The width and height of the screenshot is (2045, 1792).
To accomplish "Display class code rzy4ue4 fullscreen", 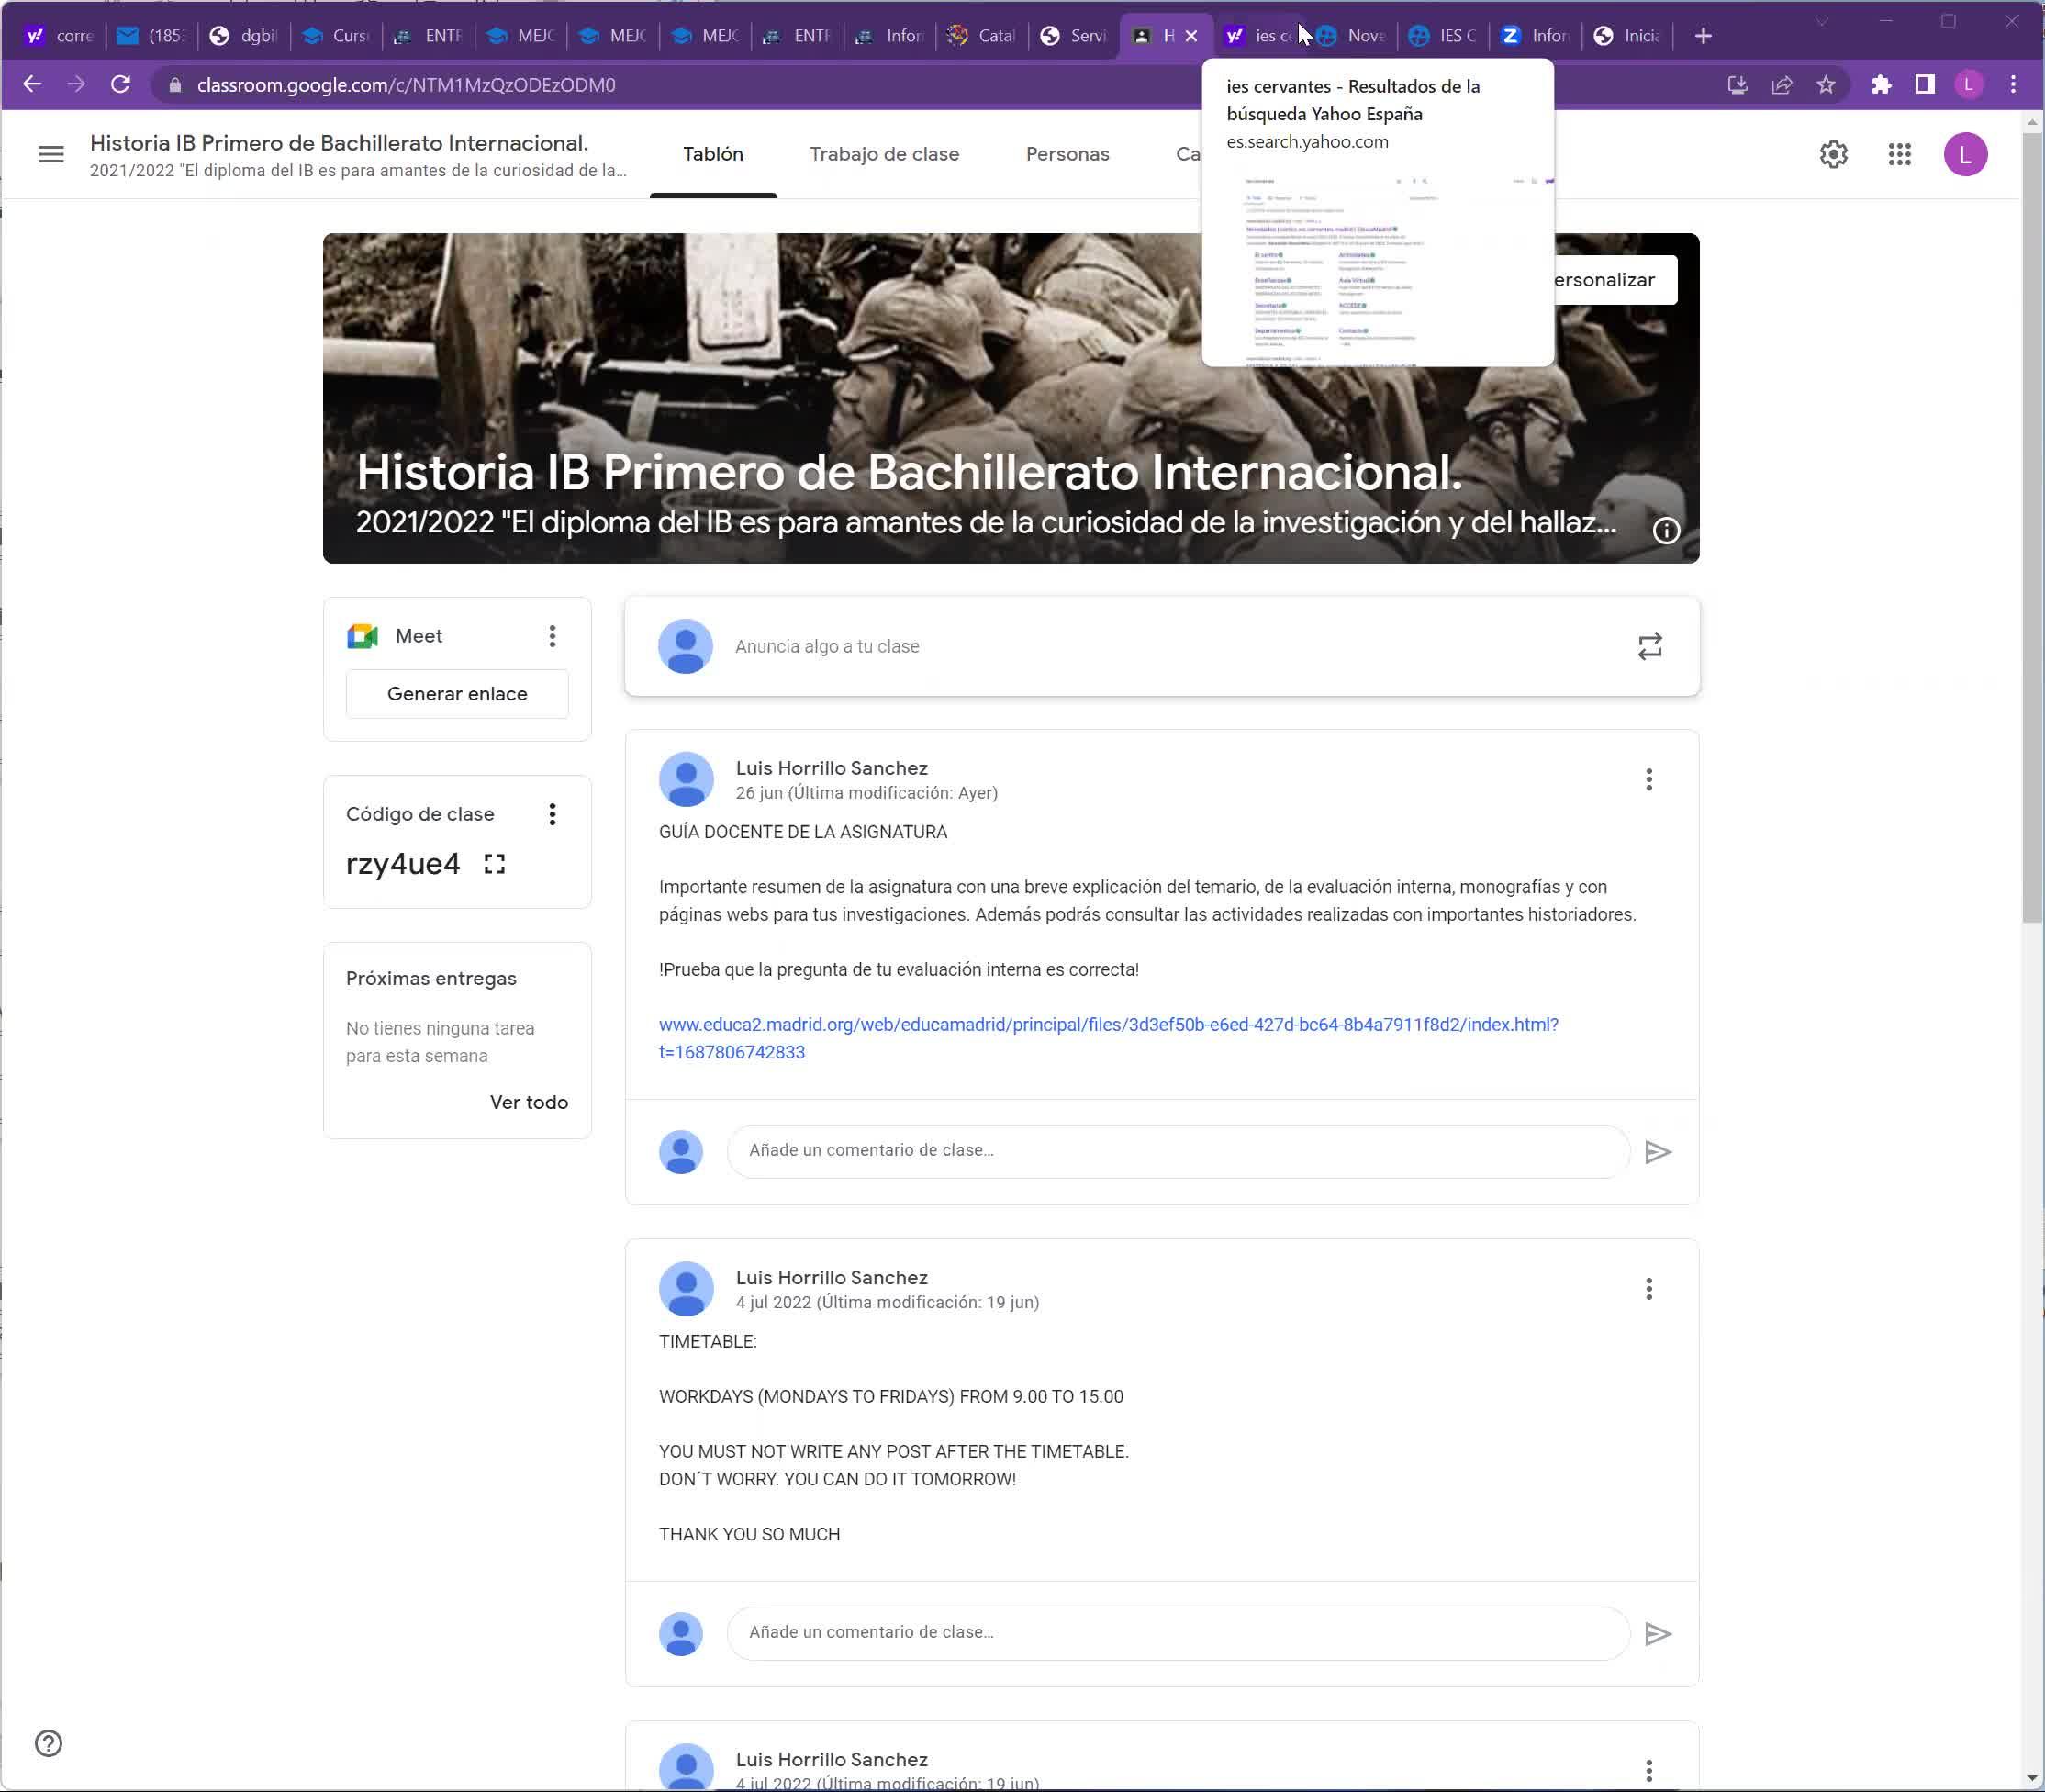I will [494, 864].
